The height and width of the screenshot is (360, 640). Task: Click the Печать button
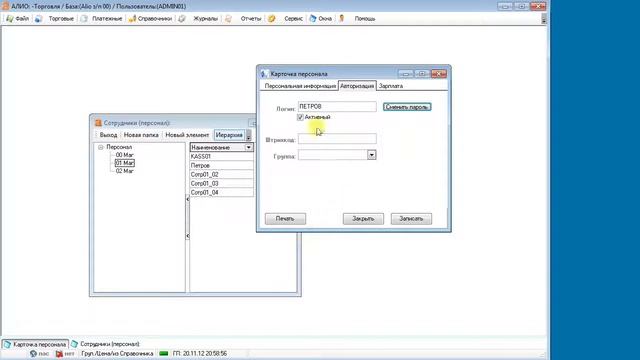[285, 219]
